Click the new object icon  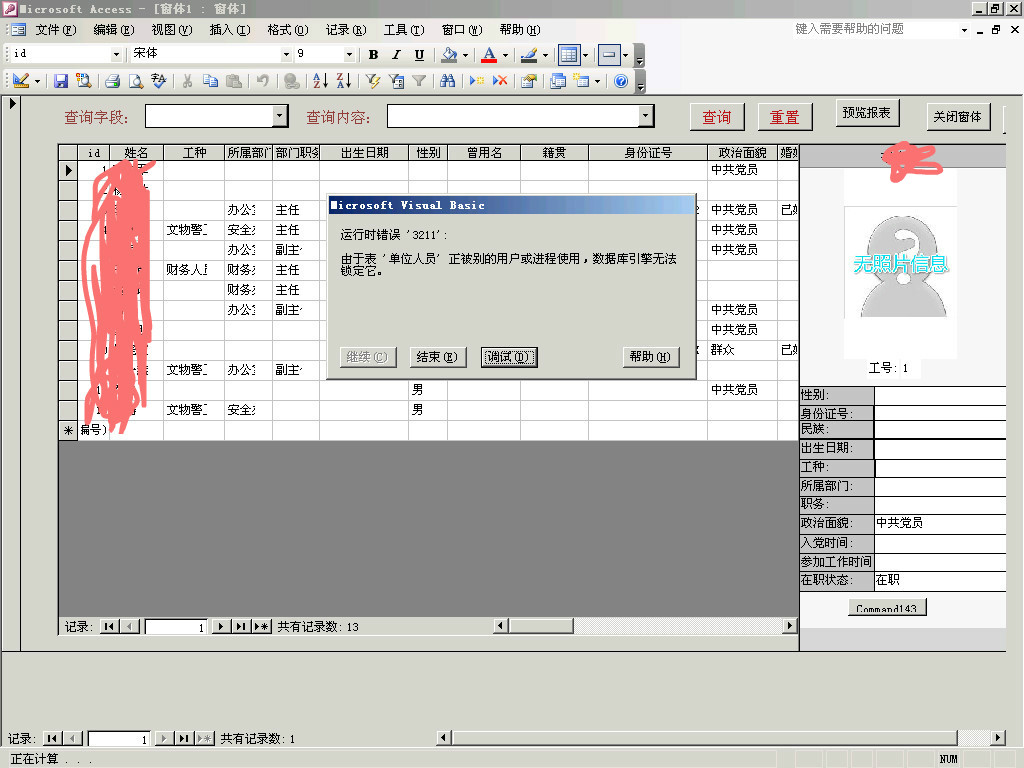[581, 80]
